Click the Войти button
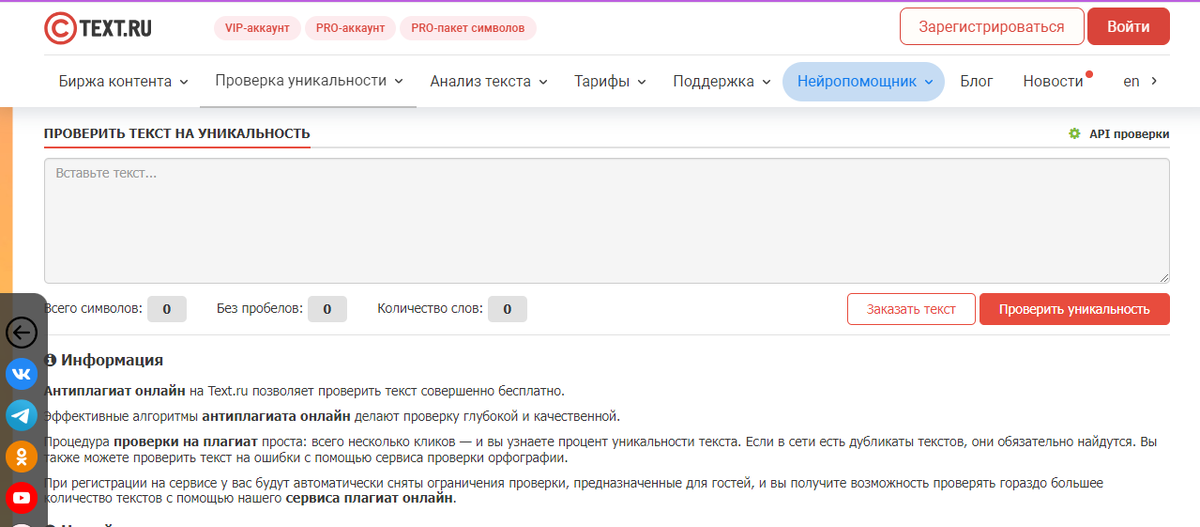The width and height of the screenshot is (1200, 527). coord(1128,27)
